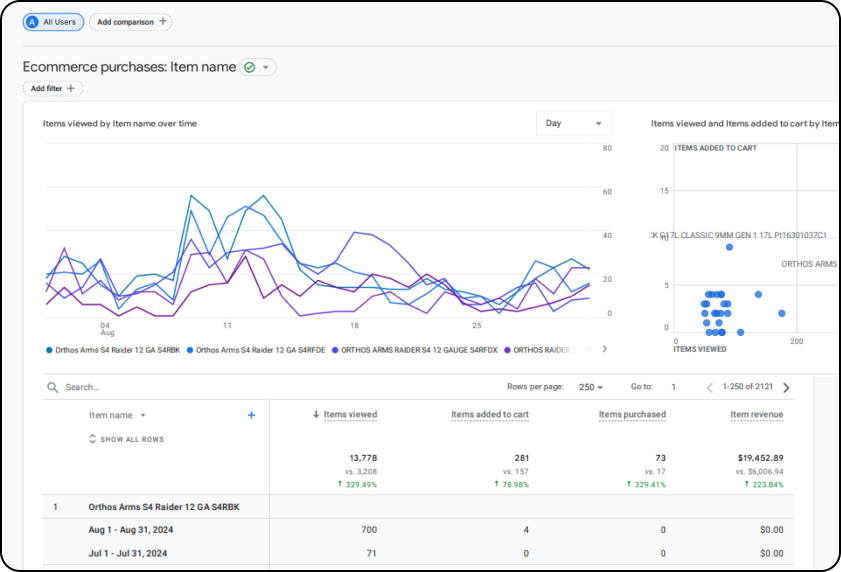The image size is (841, 572).
Task: Click the 13,778 items viewed total
Action: pos(363,458)
